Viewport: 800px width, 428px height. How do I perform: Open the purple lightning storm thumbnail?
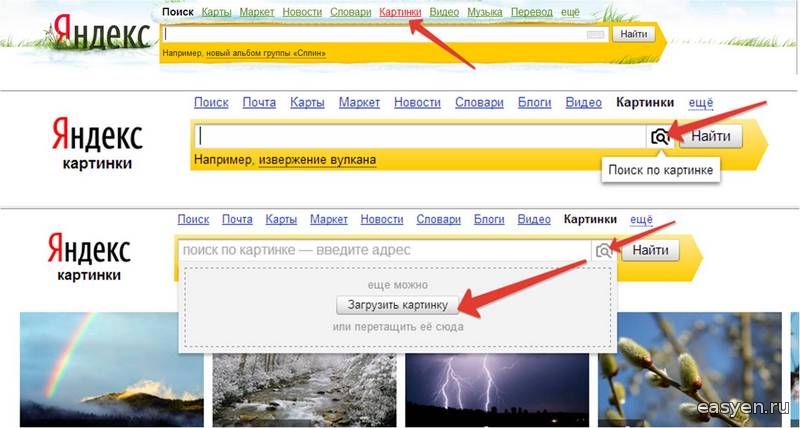[x=497, y=390]
